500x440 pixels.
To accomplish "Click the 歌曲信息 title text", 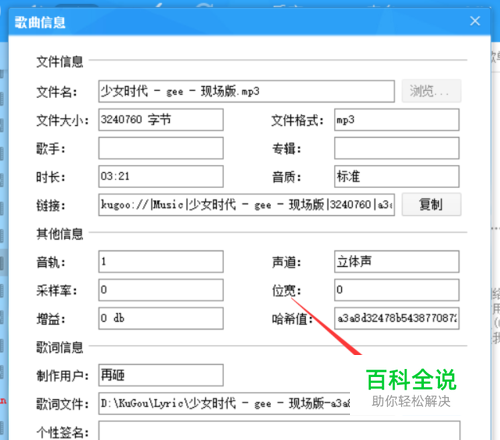I will 40,22.
